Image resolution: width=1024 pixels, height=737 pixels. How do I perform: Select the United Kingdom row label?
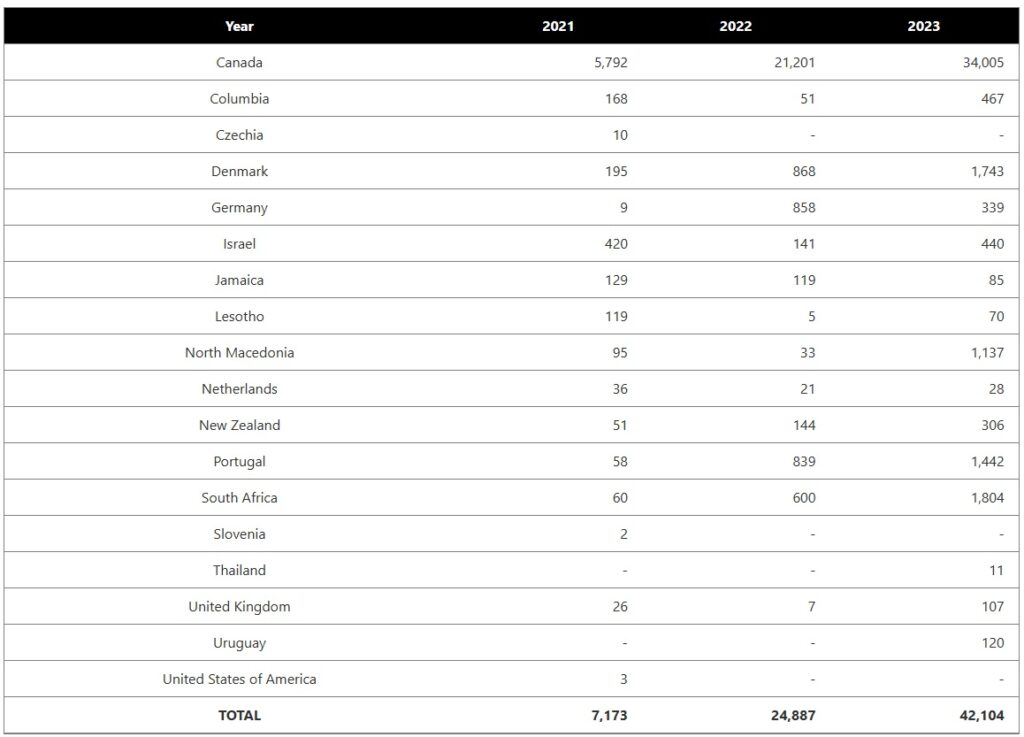(x=239, y=607)
